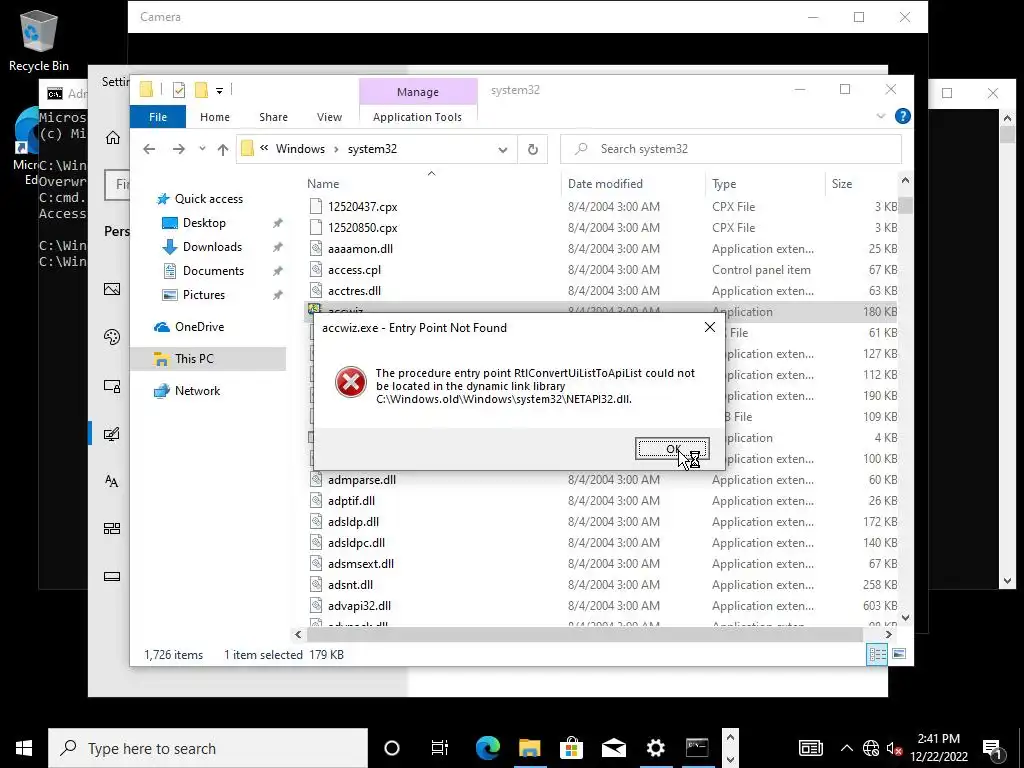1024x768 pixels.
Task: Select the Manage contextual tab
Action: 418,92
